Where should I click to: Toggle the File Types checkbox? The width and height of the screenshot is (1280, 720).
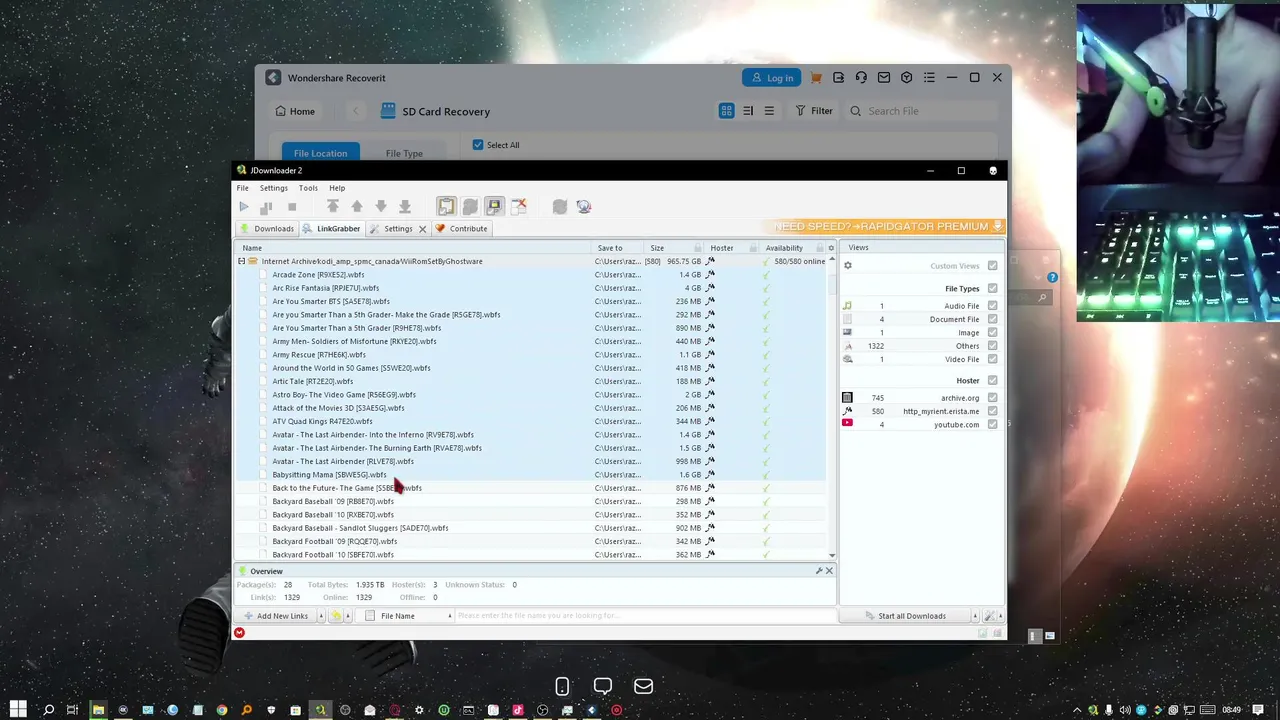992,288
